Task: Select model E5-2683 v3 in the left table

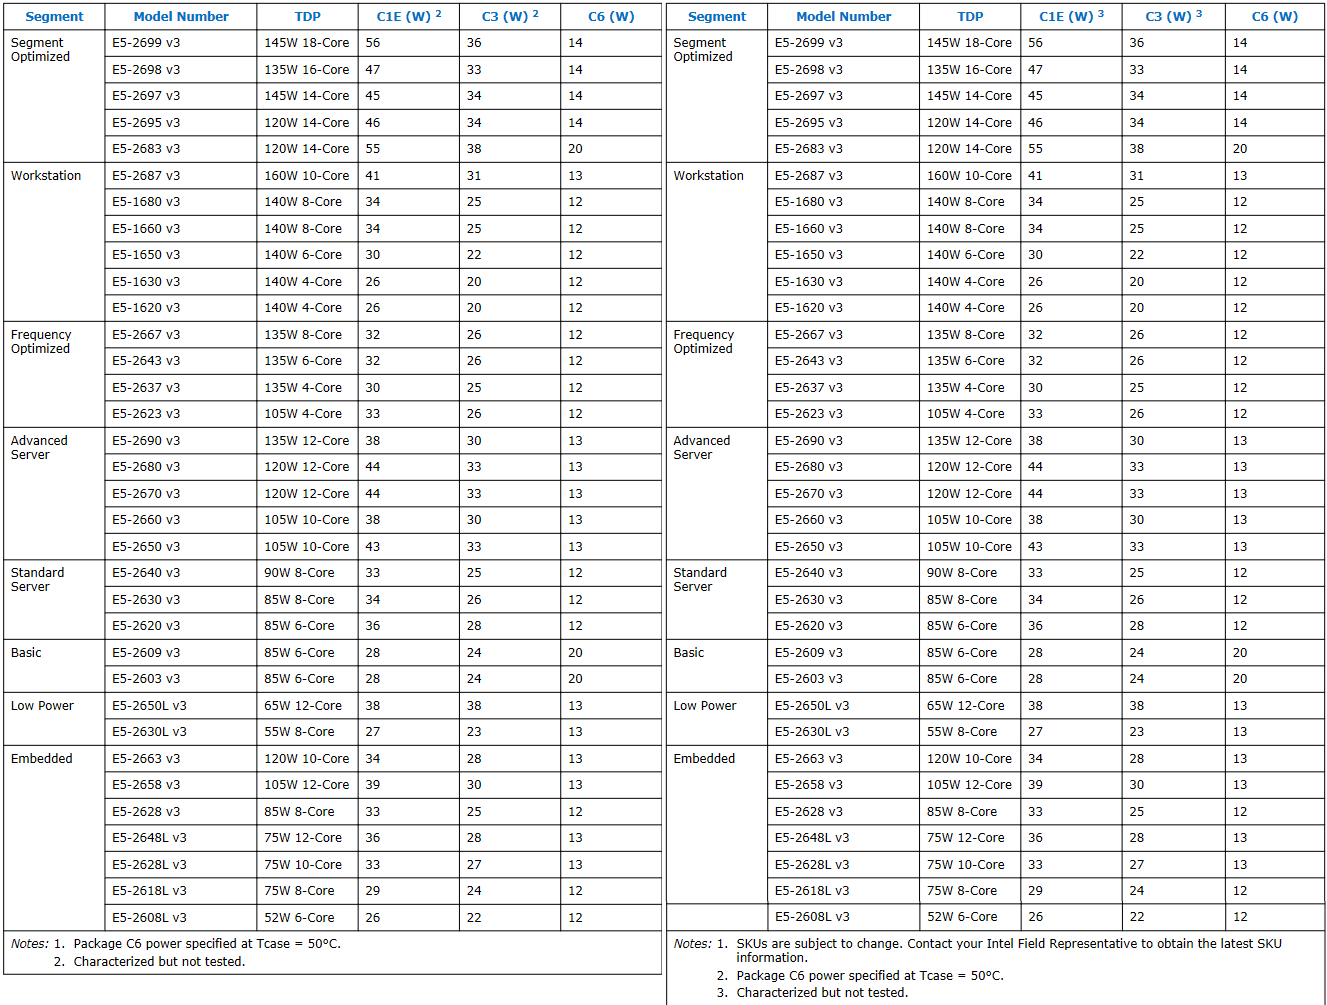Action: 146,149
